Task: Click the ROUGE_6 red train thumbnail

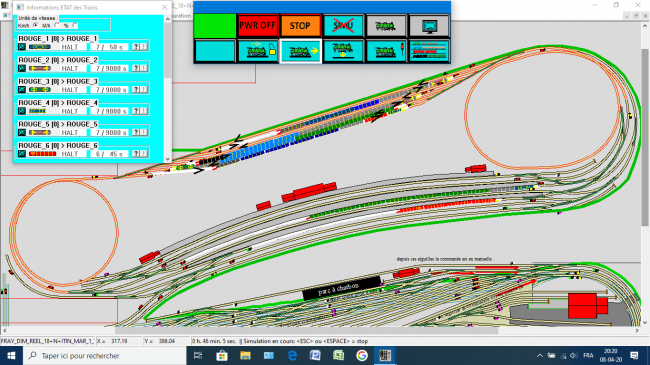Action: click(42, 154)
